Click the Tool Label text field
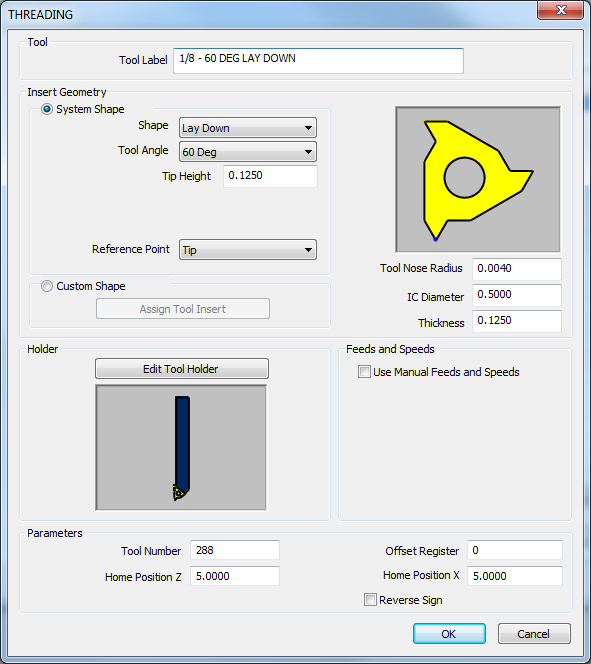 [x=318, y=61]
